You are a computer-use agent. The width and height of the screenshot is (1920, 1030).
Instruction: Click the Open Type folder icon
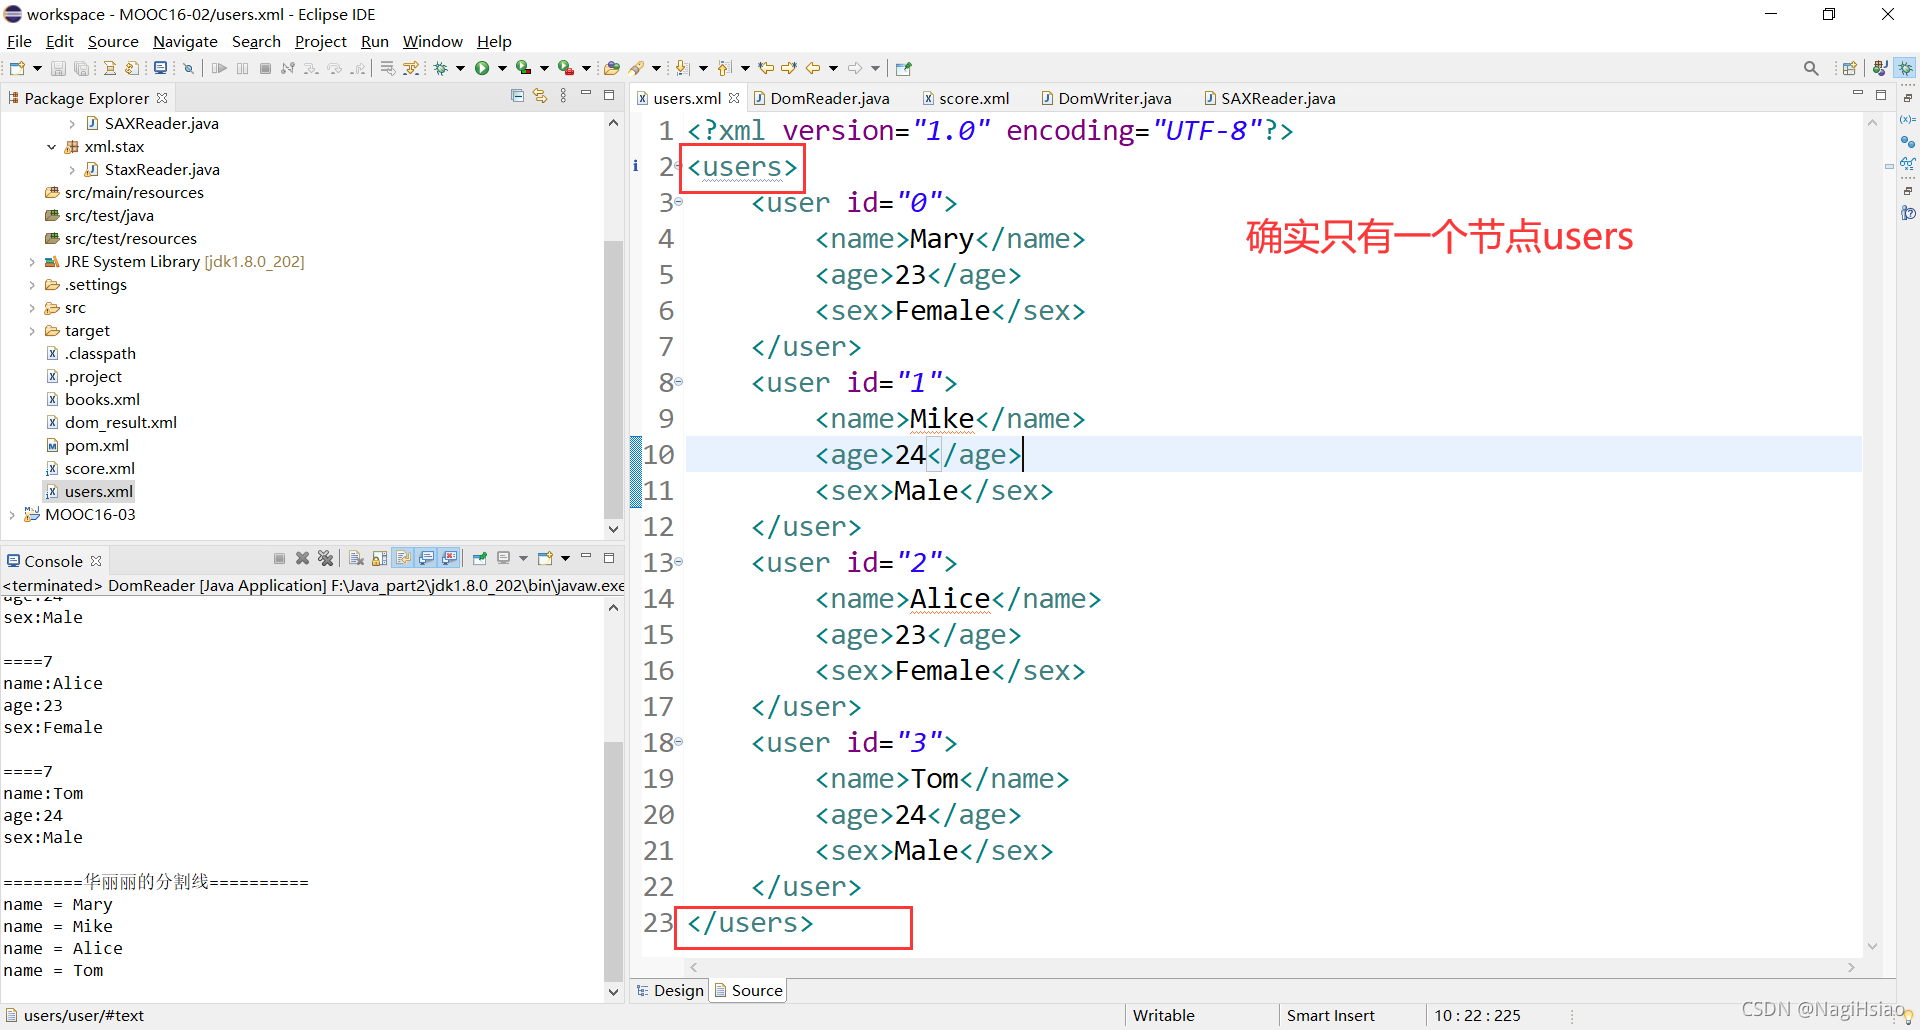[x=612, y=68]
